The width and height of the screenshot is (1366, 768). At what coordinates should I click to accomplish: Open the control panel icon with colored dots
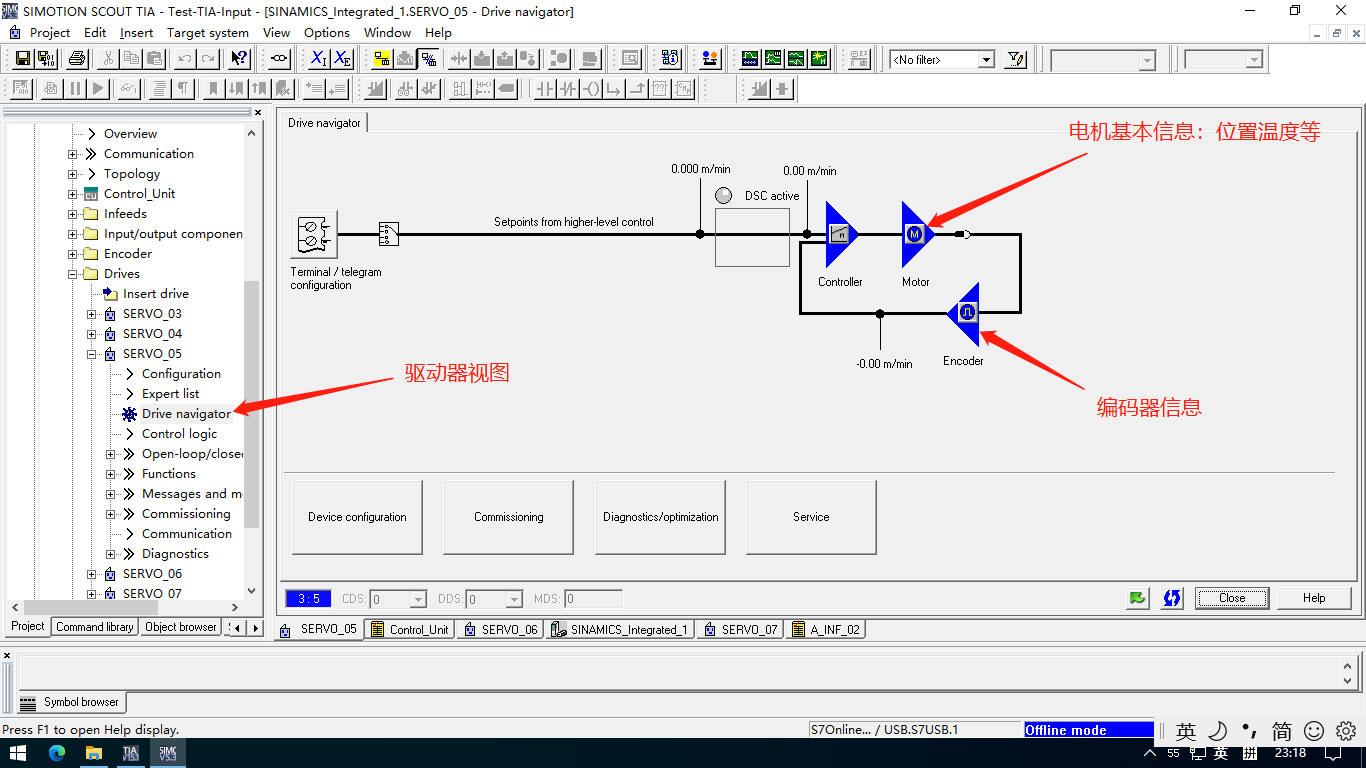(x=710, y=59)
